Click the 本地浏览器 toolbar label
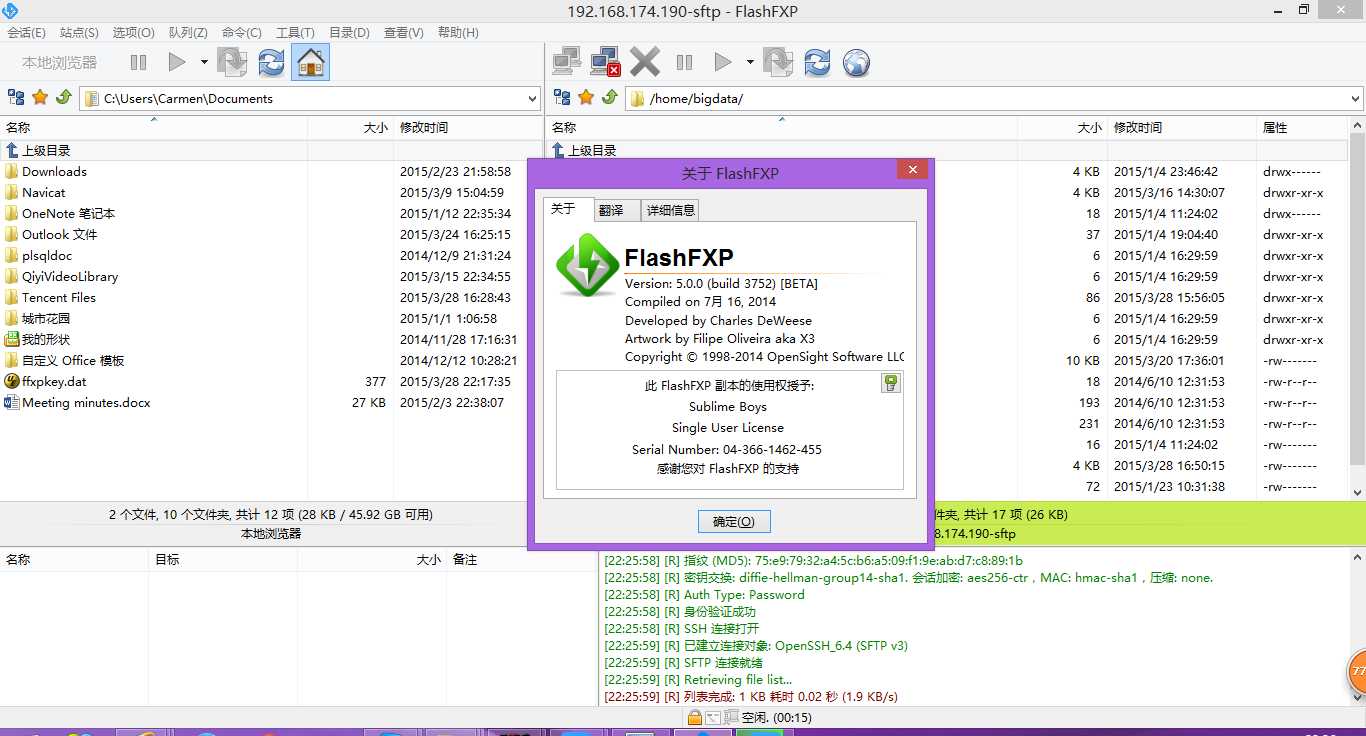The image size is (1366, 736). tap(60, 62)
